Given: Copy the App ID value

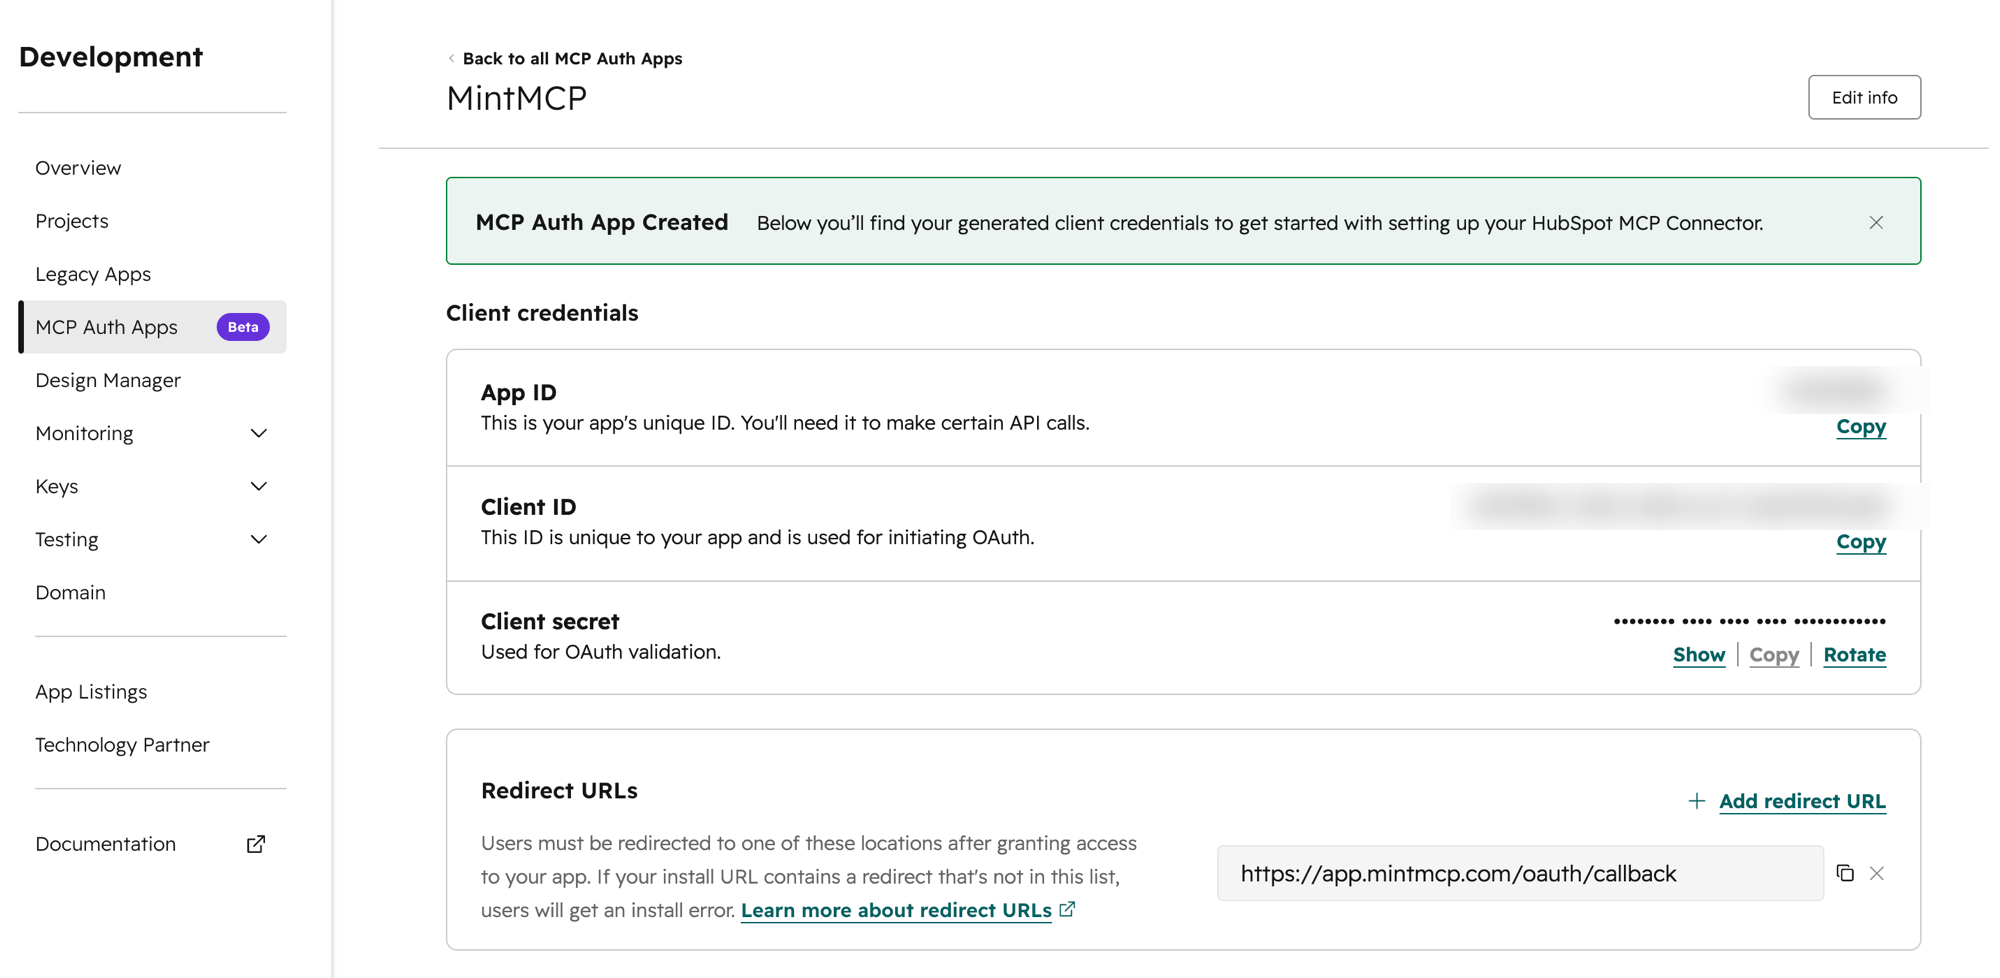Looking at the screenshot, I should [x=1861, y=427].
